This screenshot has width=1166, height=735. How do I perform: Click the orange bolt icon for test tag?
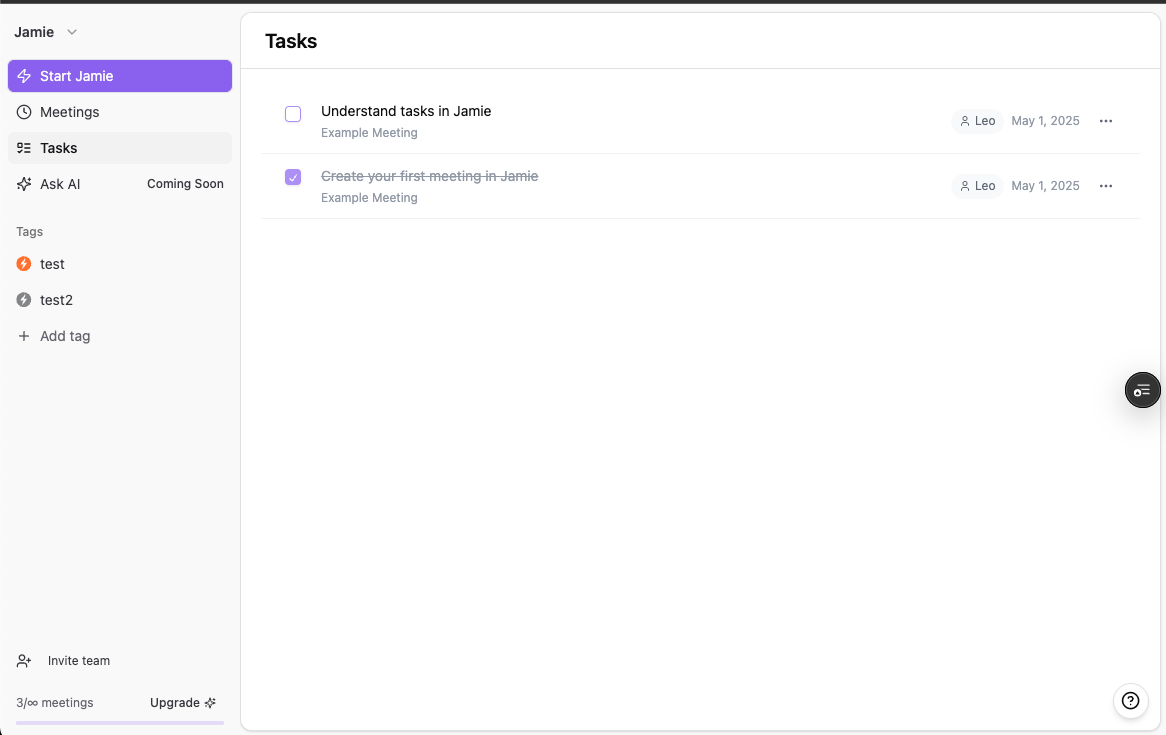(24, 263)
